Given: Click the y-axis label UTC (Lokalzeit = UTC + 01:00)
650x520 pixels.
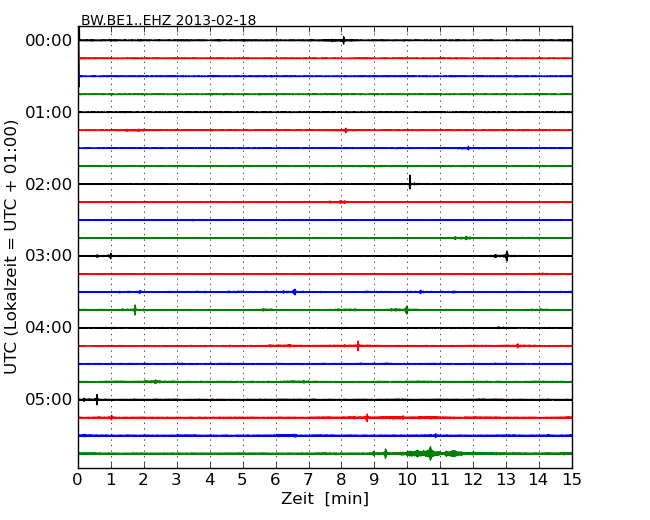Looking at the screenshot, I should [11, 247].
